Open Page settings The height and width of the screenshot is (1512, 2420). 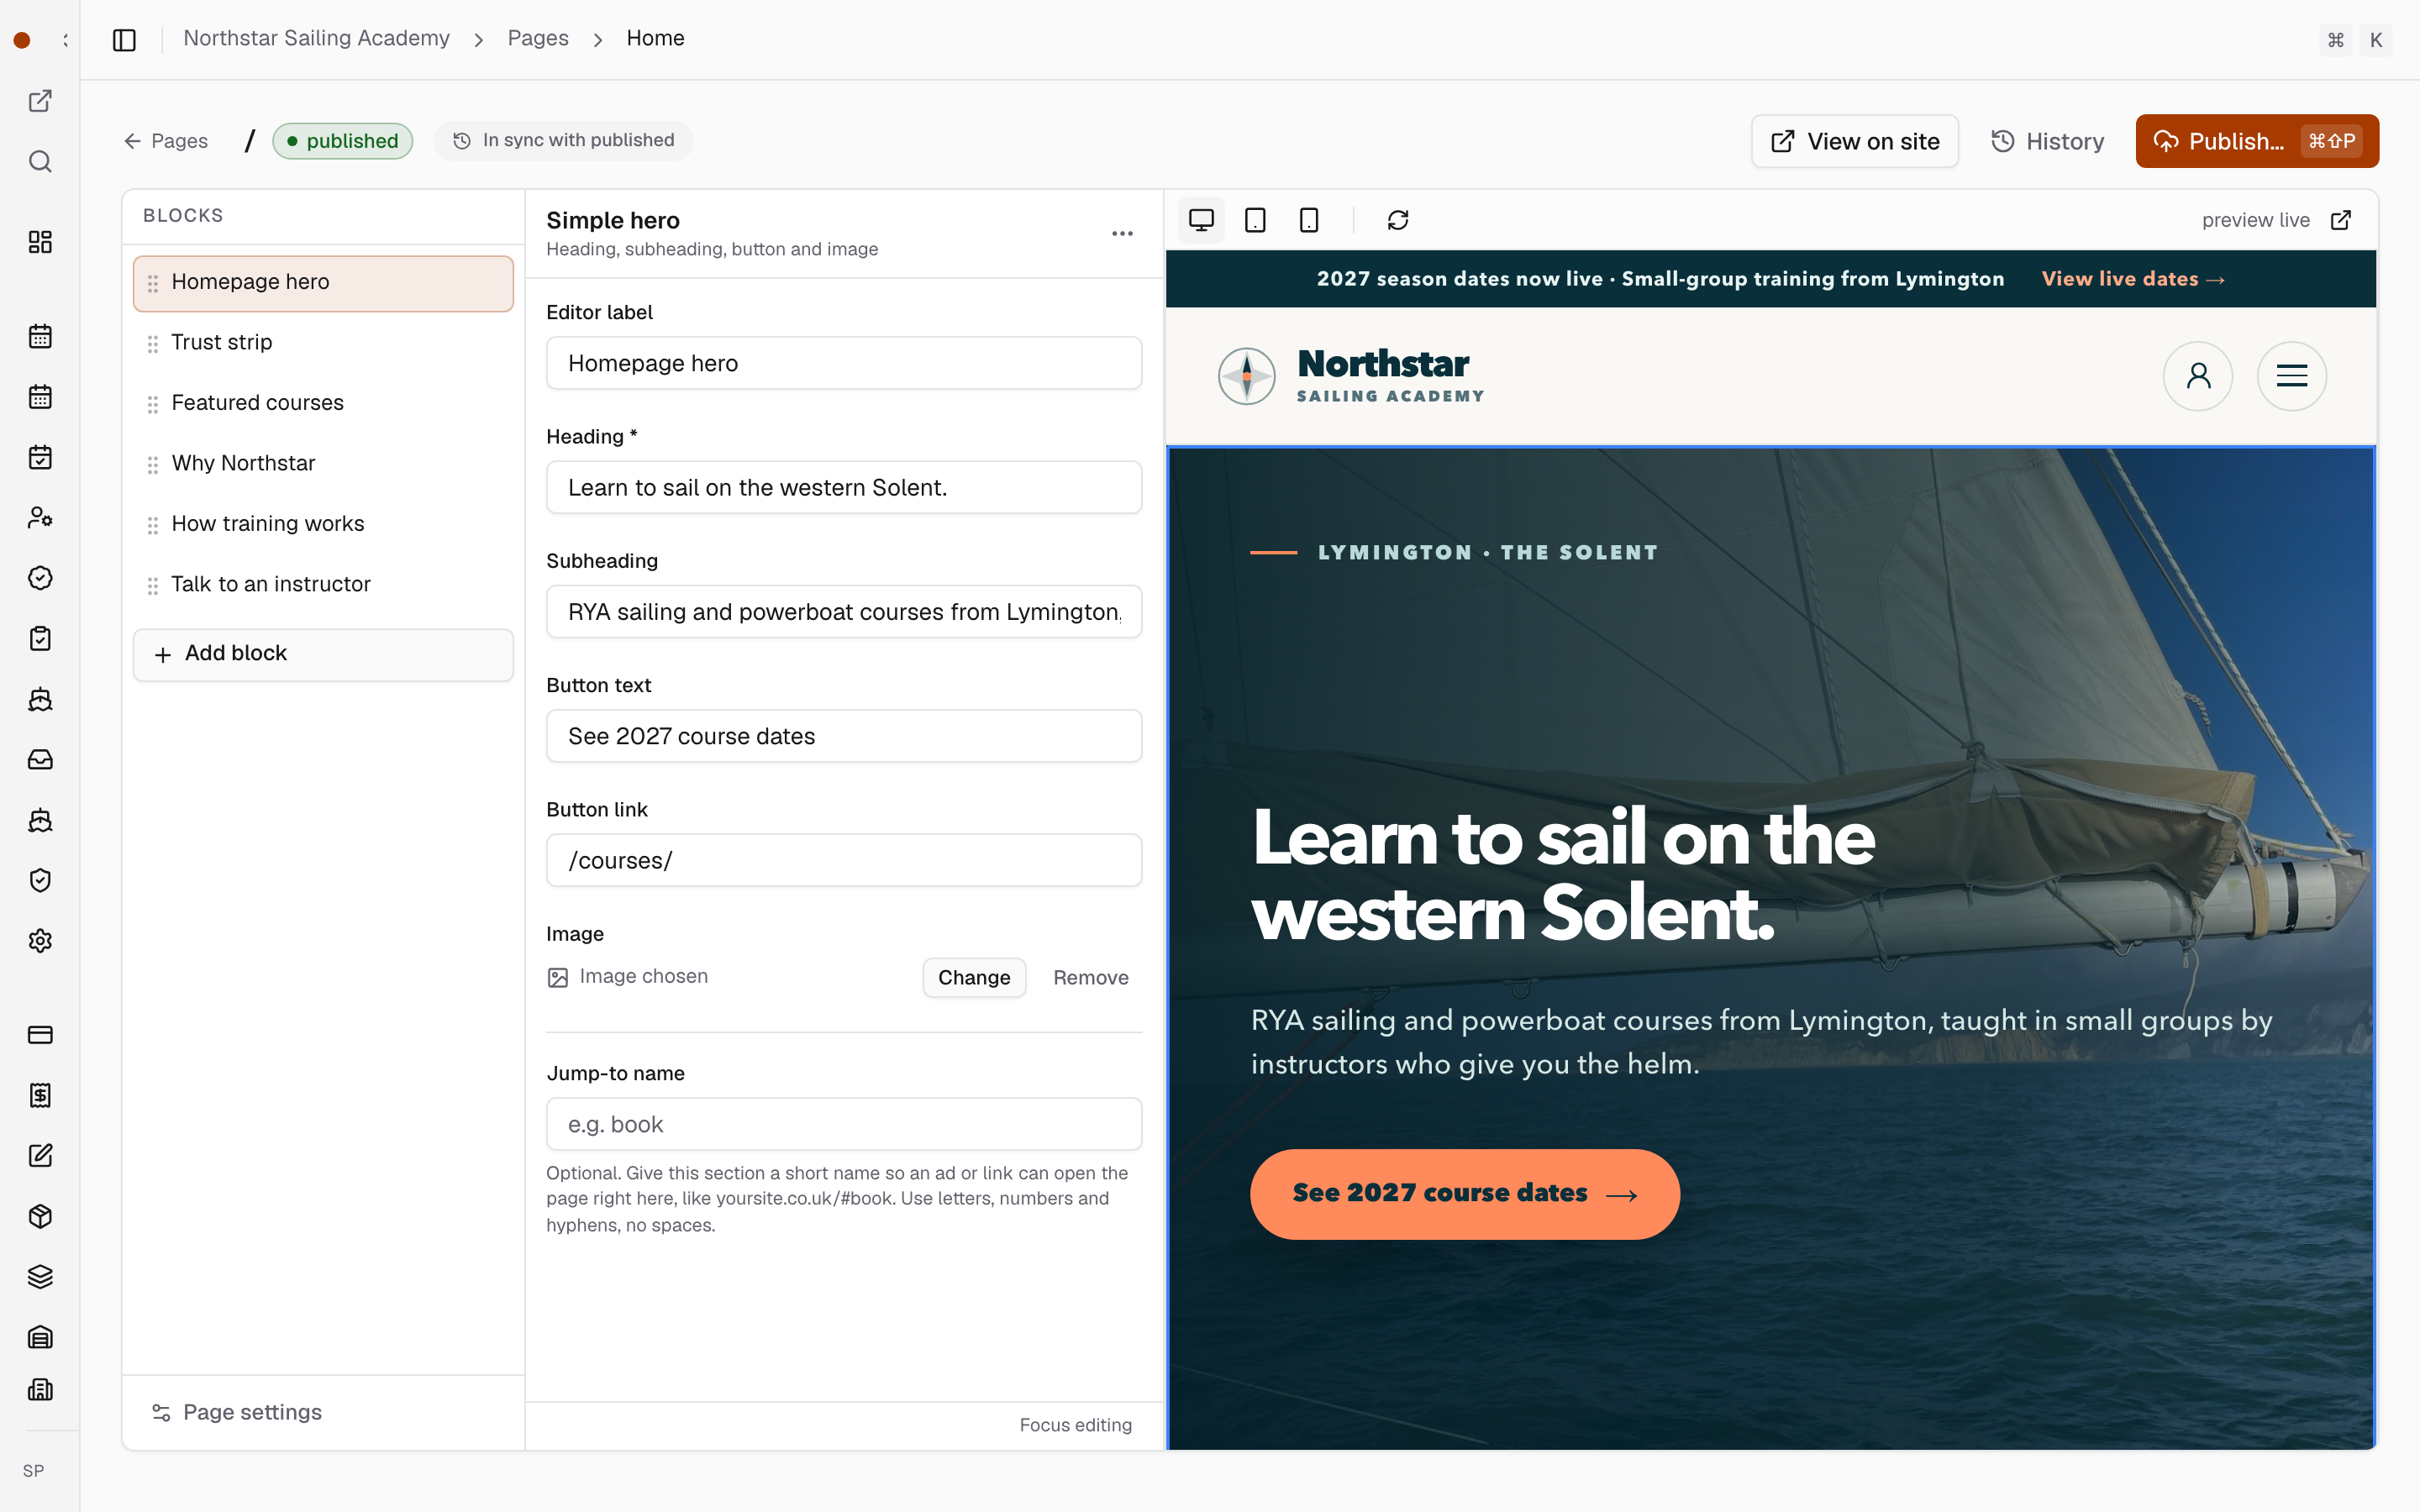[237, 1412]
